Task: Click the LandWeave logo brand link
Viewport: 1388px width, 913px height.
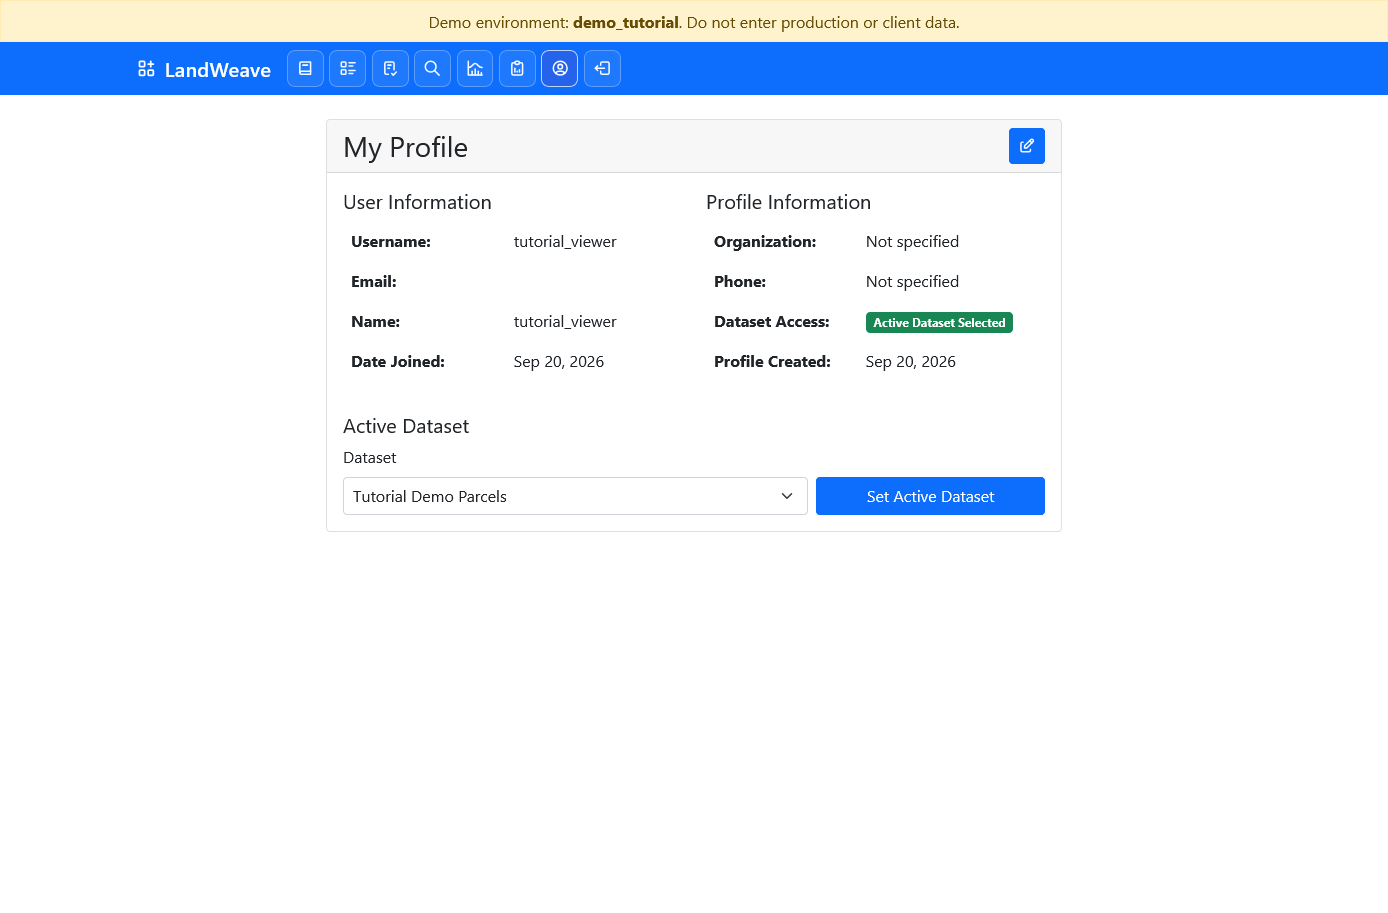Action: [x=204, y=69]
